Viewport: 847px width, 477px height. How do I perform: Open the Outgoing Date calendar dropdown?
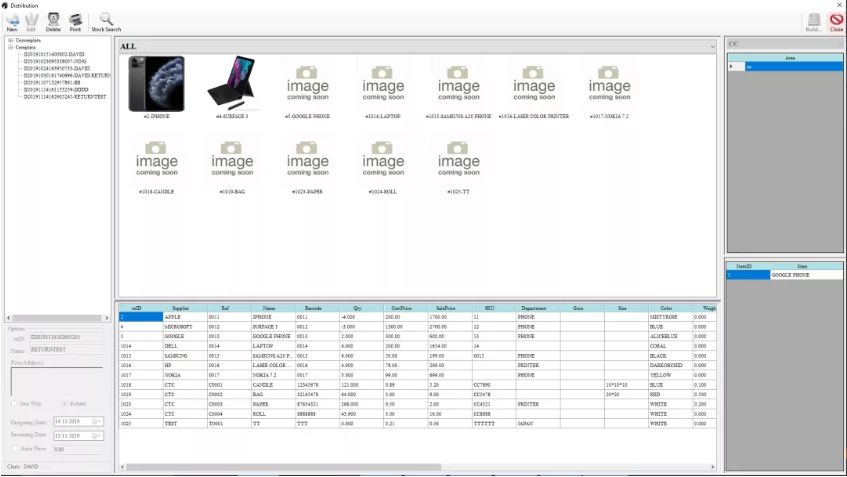point(98,422)
